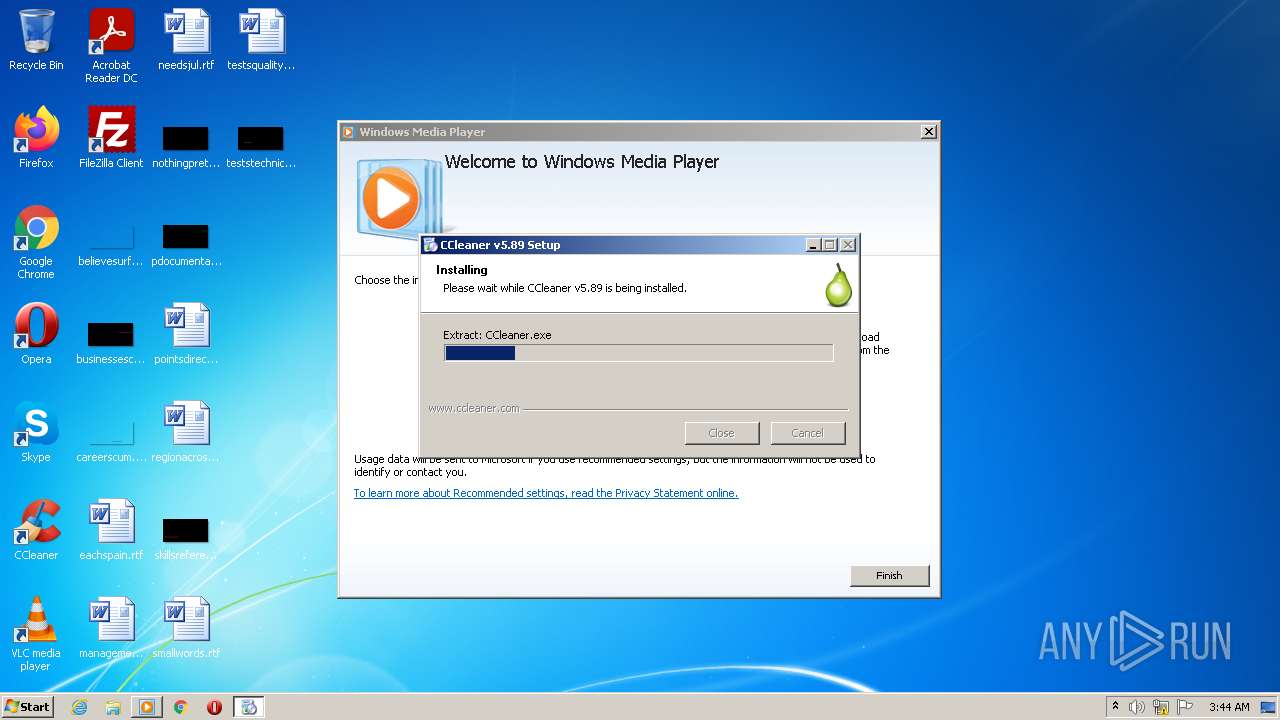Click Finish in Windows Media Player
The image size is (1280, 720).
point(889,576)
